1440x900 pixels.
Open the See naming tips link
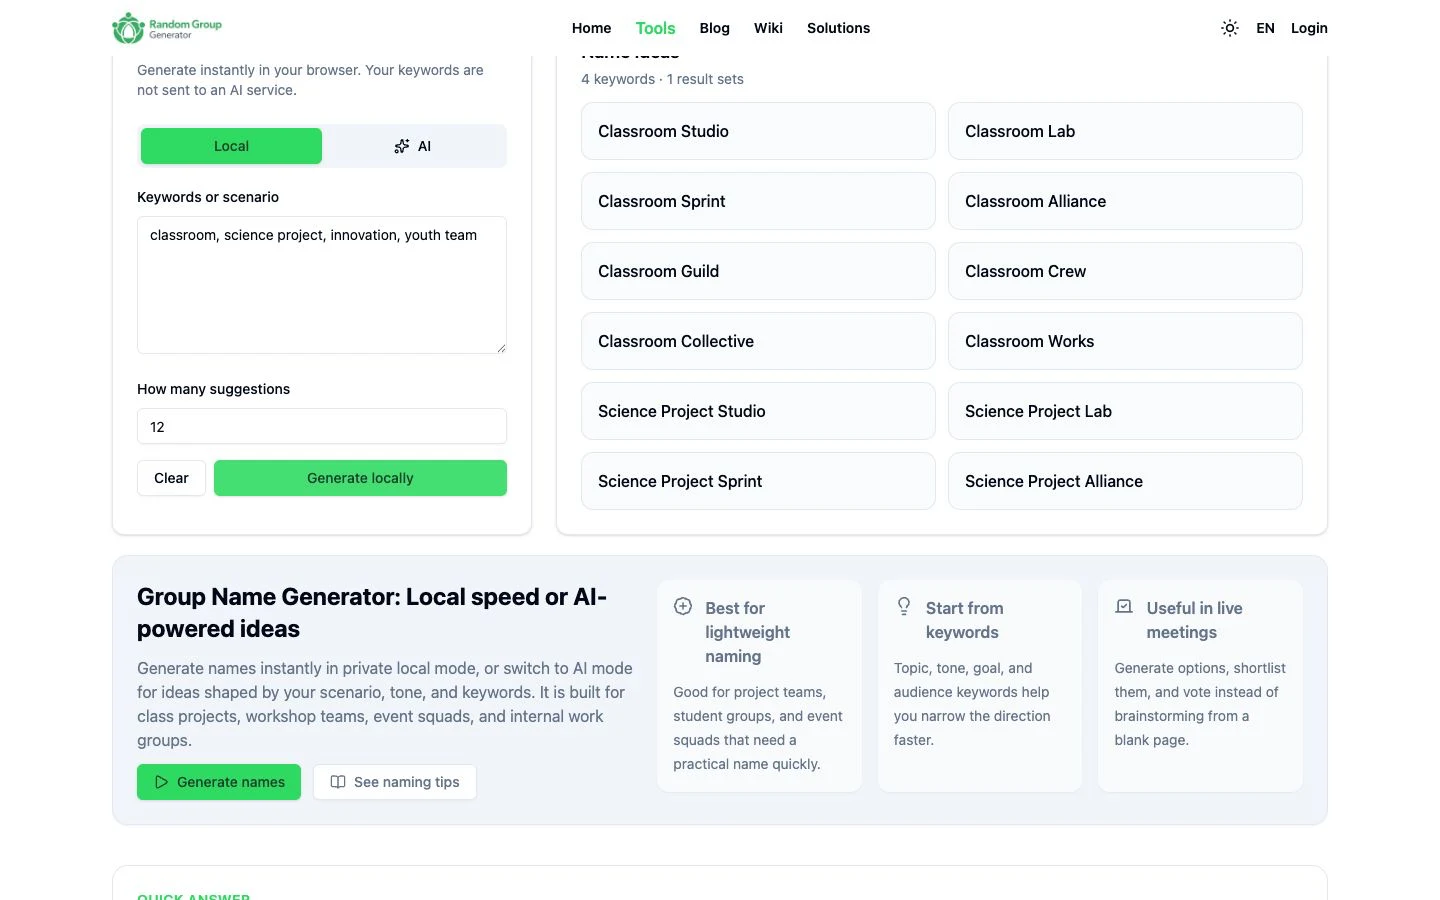click(x=395, y=782)
